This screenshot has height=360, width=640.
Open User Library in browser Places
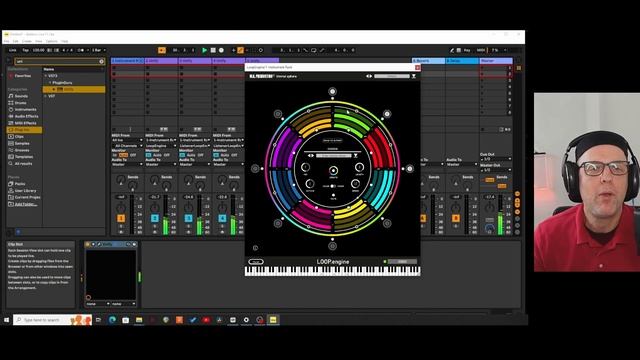pos(25,191)
